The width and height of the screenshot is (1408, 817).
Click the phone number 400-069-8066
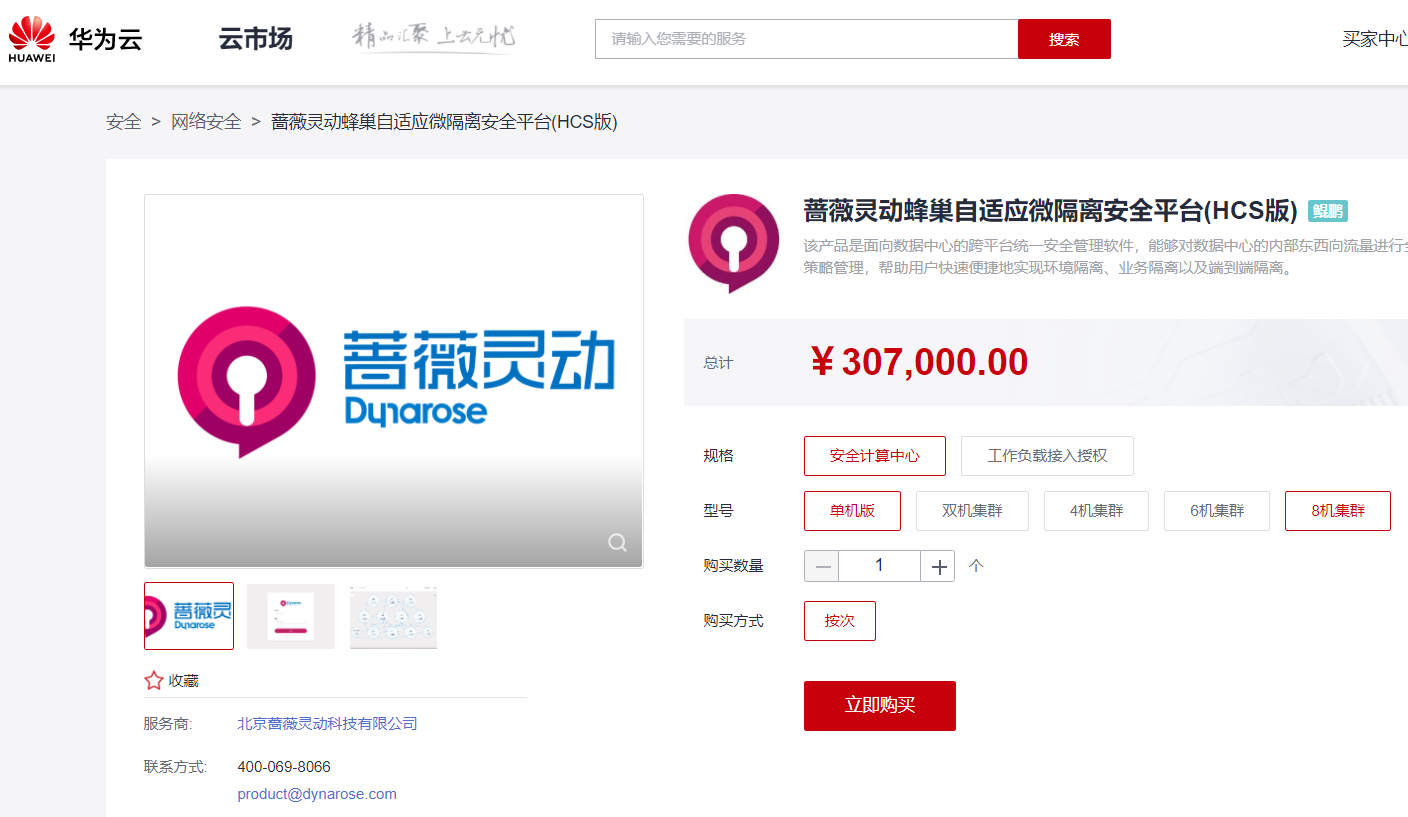pos(284,767)
